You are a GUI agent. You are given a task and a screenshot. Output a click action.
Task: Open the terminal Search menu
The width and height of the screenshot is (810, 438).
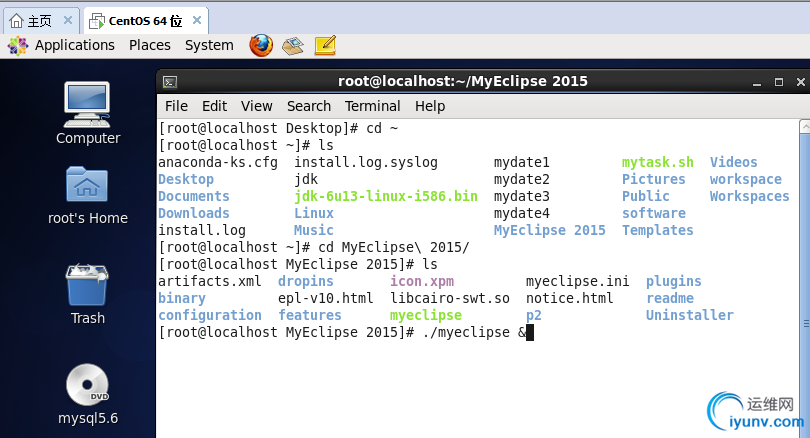[308, 106]
